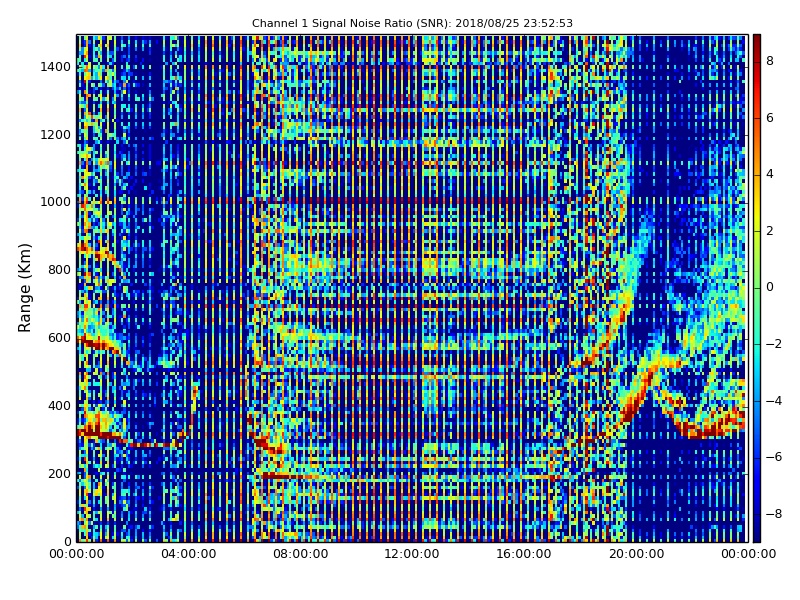Click the 800 range tick label

pyautogui.click(x=59, y=270)
